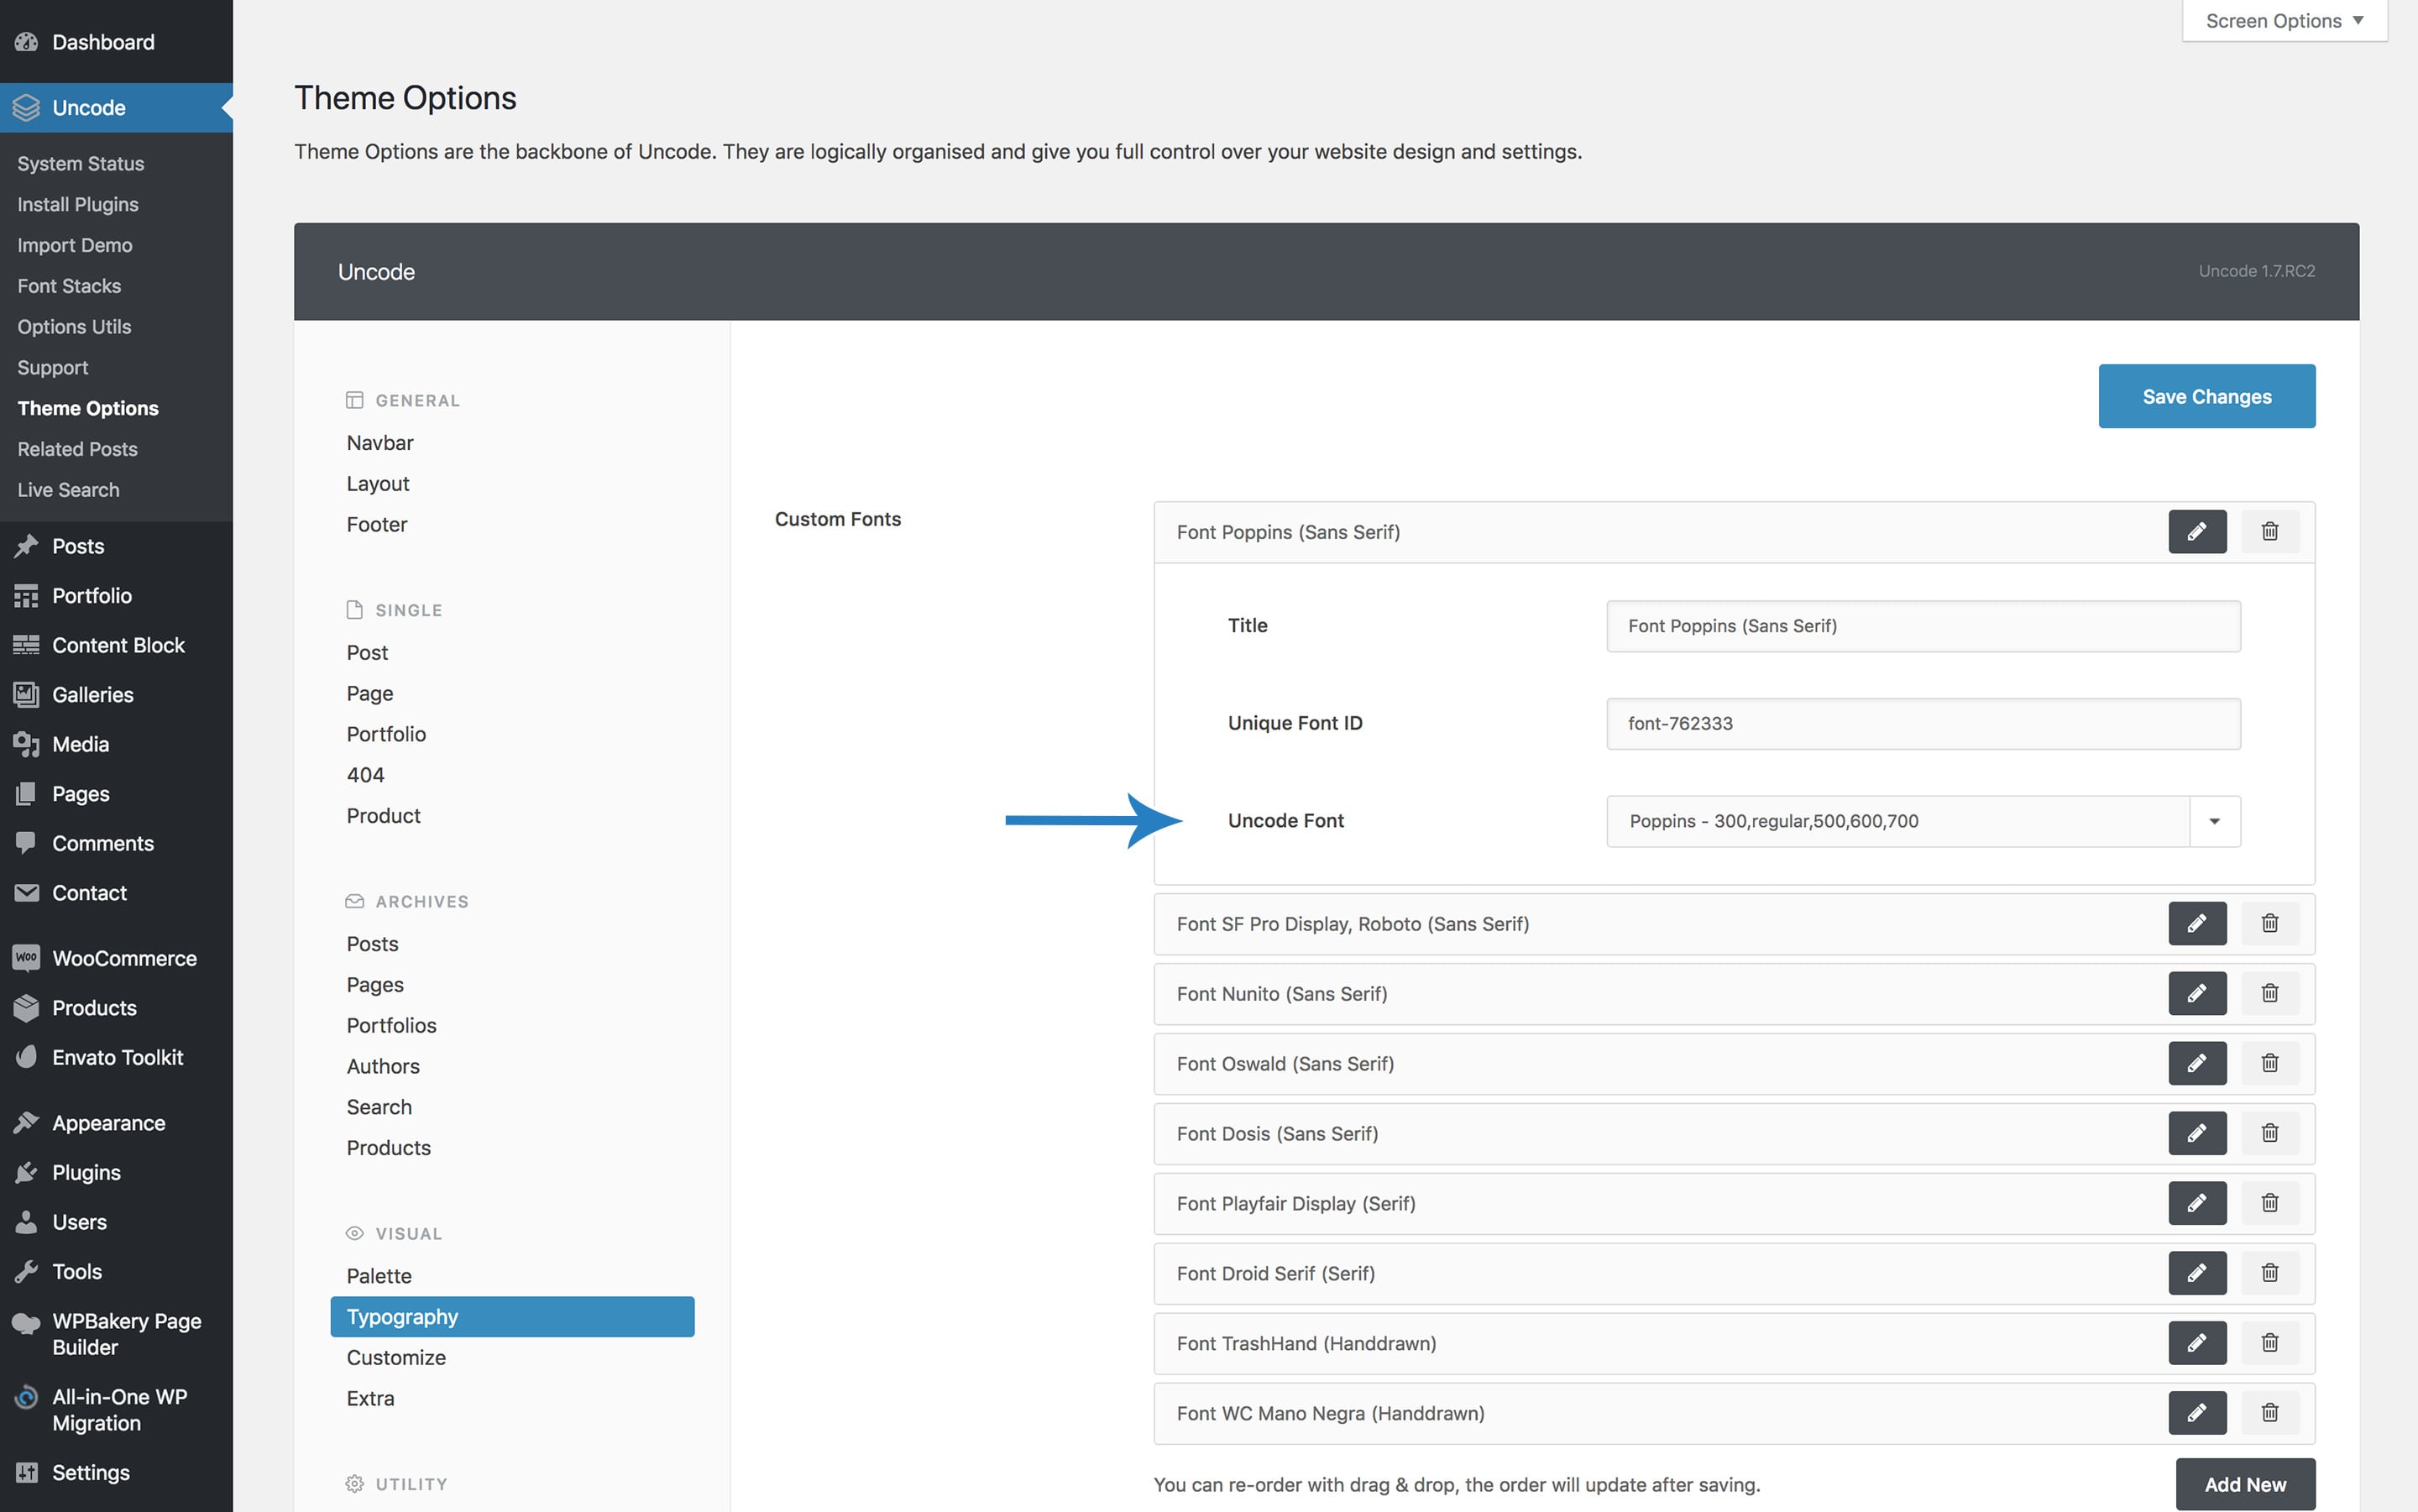Expand Font SF Pro Display Roboto entry
This screenshot has width=2418, height=1512.
(2196, 922)
